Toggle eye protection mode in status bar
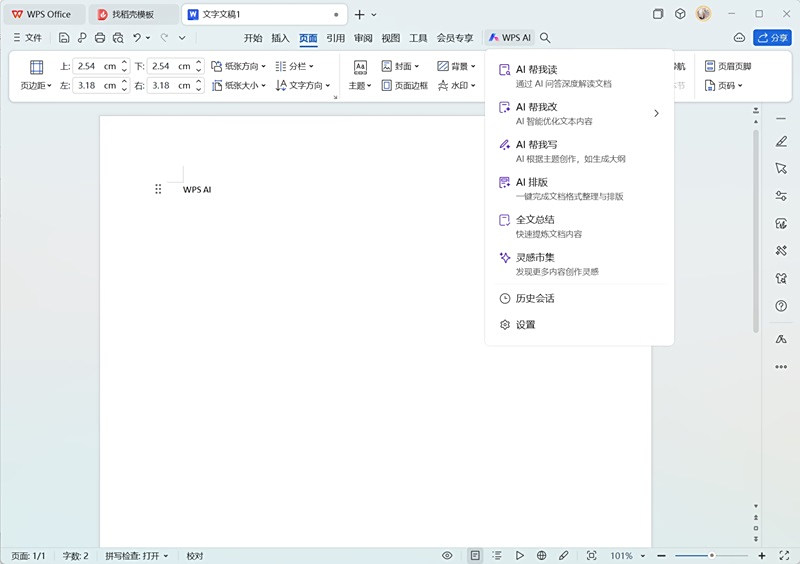Viewport: 800px width, 564px height. click(x=447, y=555)
